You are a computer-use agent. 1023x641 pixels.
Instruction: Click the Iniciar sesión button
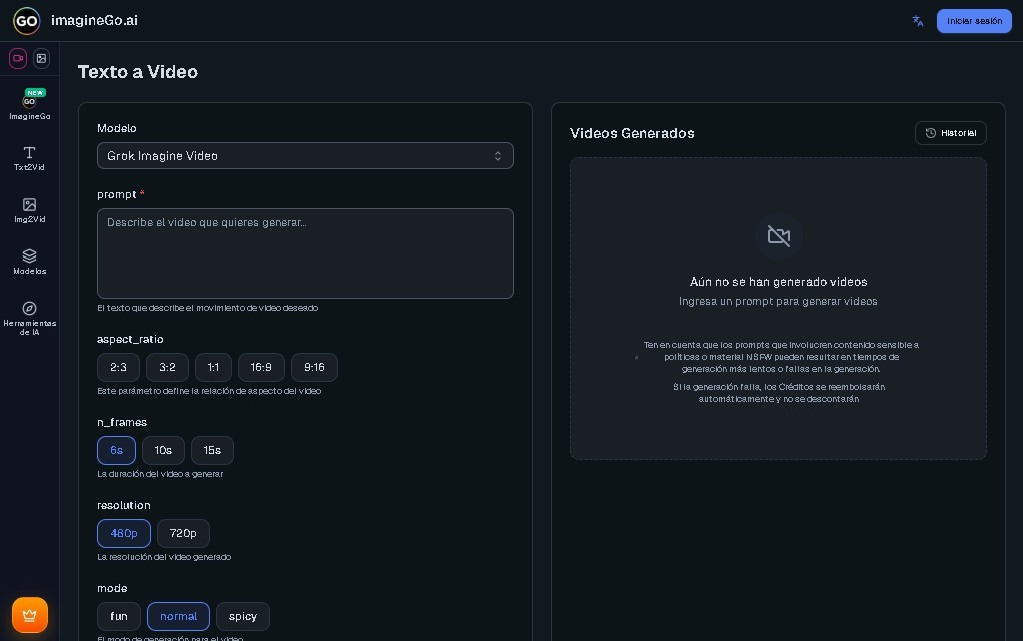click(x=973, y=21)
